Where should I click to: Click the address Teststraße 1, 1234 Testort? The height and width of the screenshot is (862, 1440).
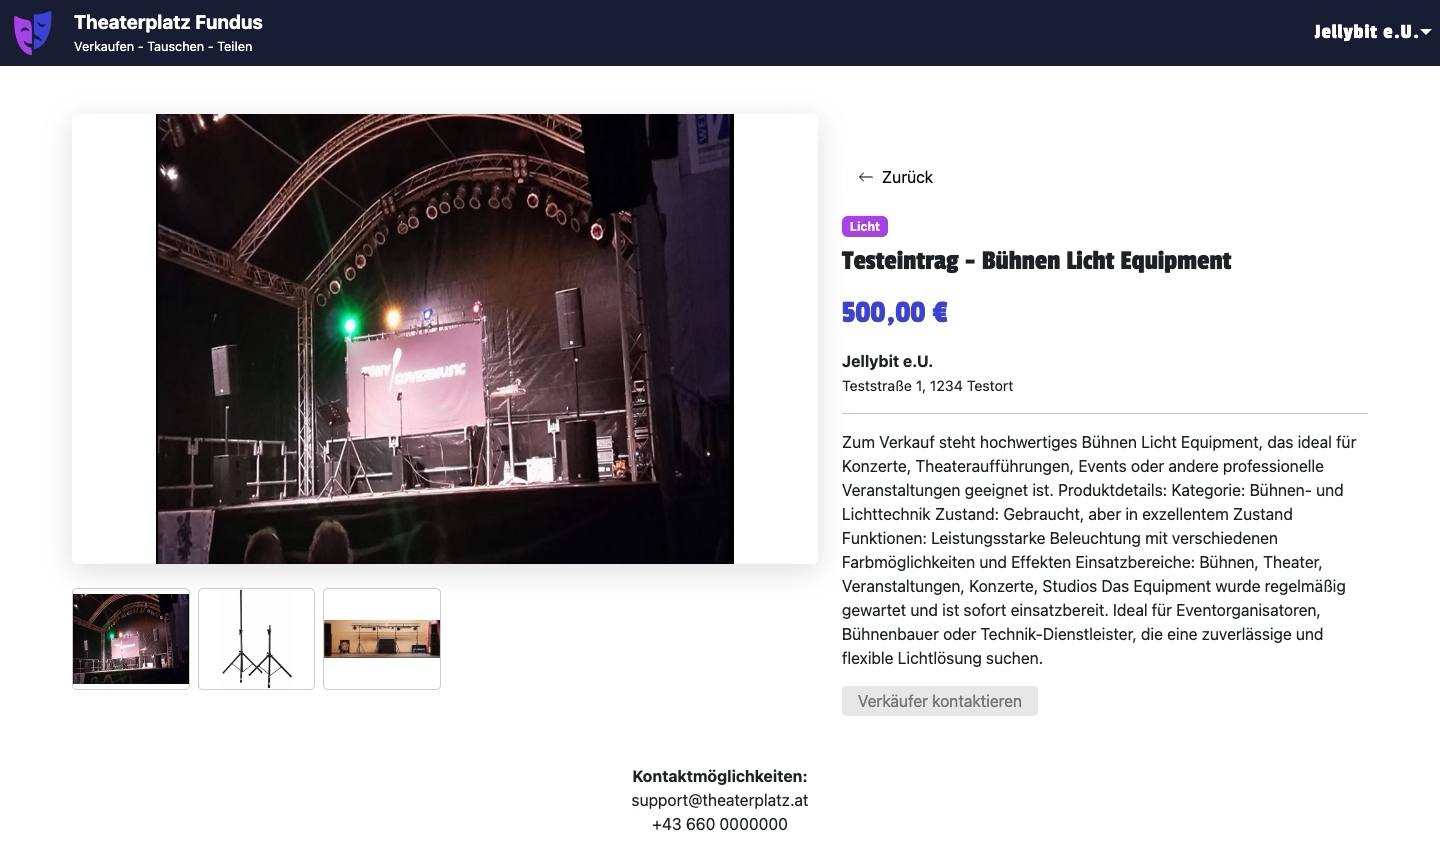tap(927, 386)
